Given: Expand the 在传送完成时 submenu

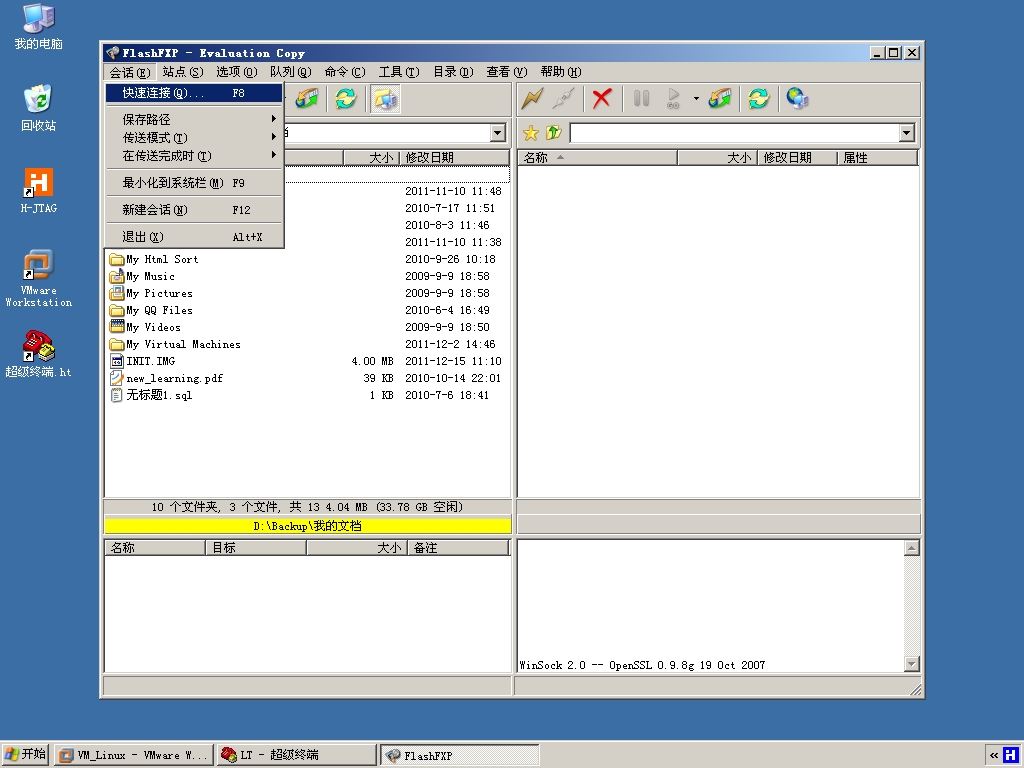Looking at the screenshot, I should (194, 156).
